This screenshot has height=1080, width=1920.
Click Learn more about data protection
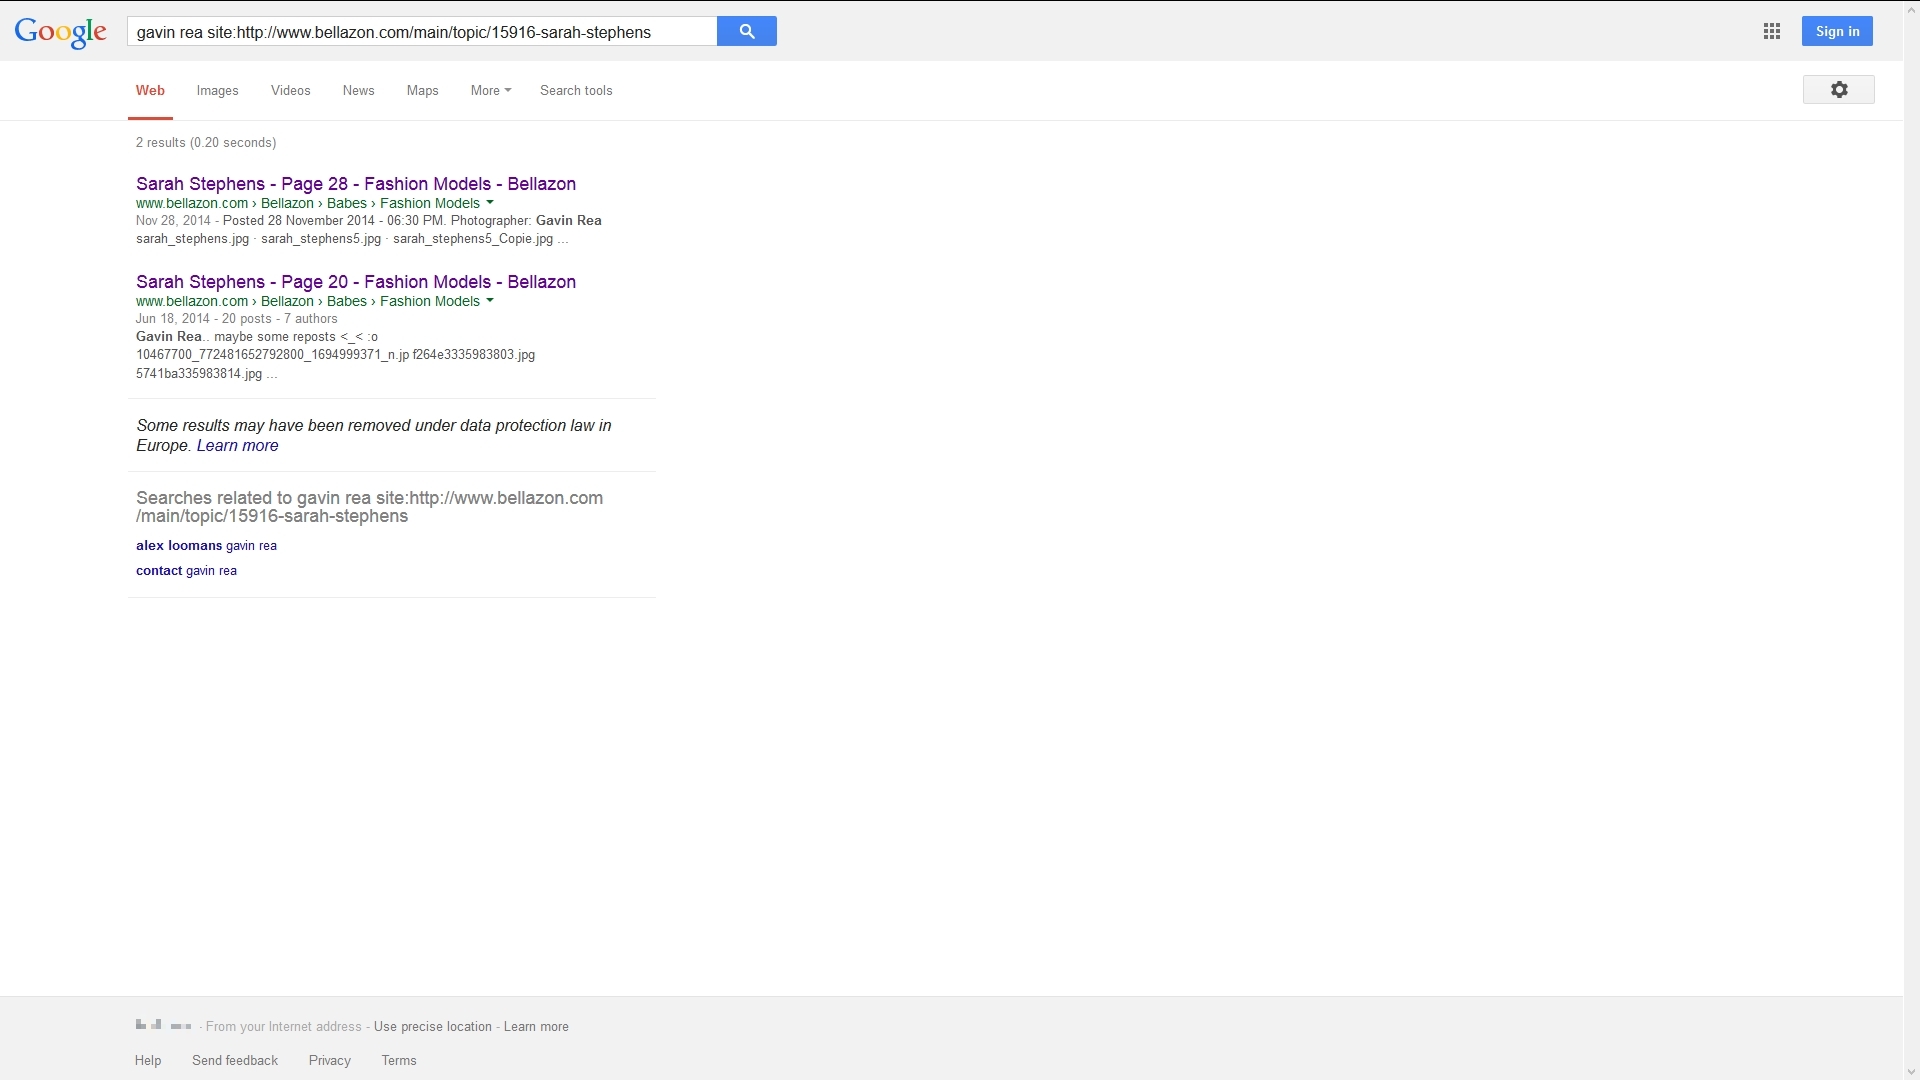point(237,446)
